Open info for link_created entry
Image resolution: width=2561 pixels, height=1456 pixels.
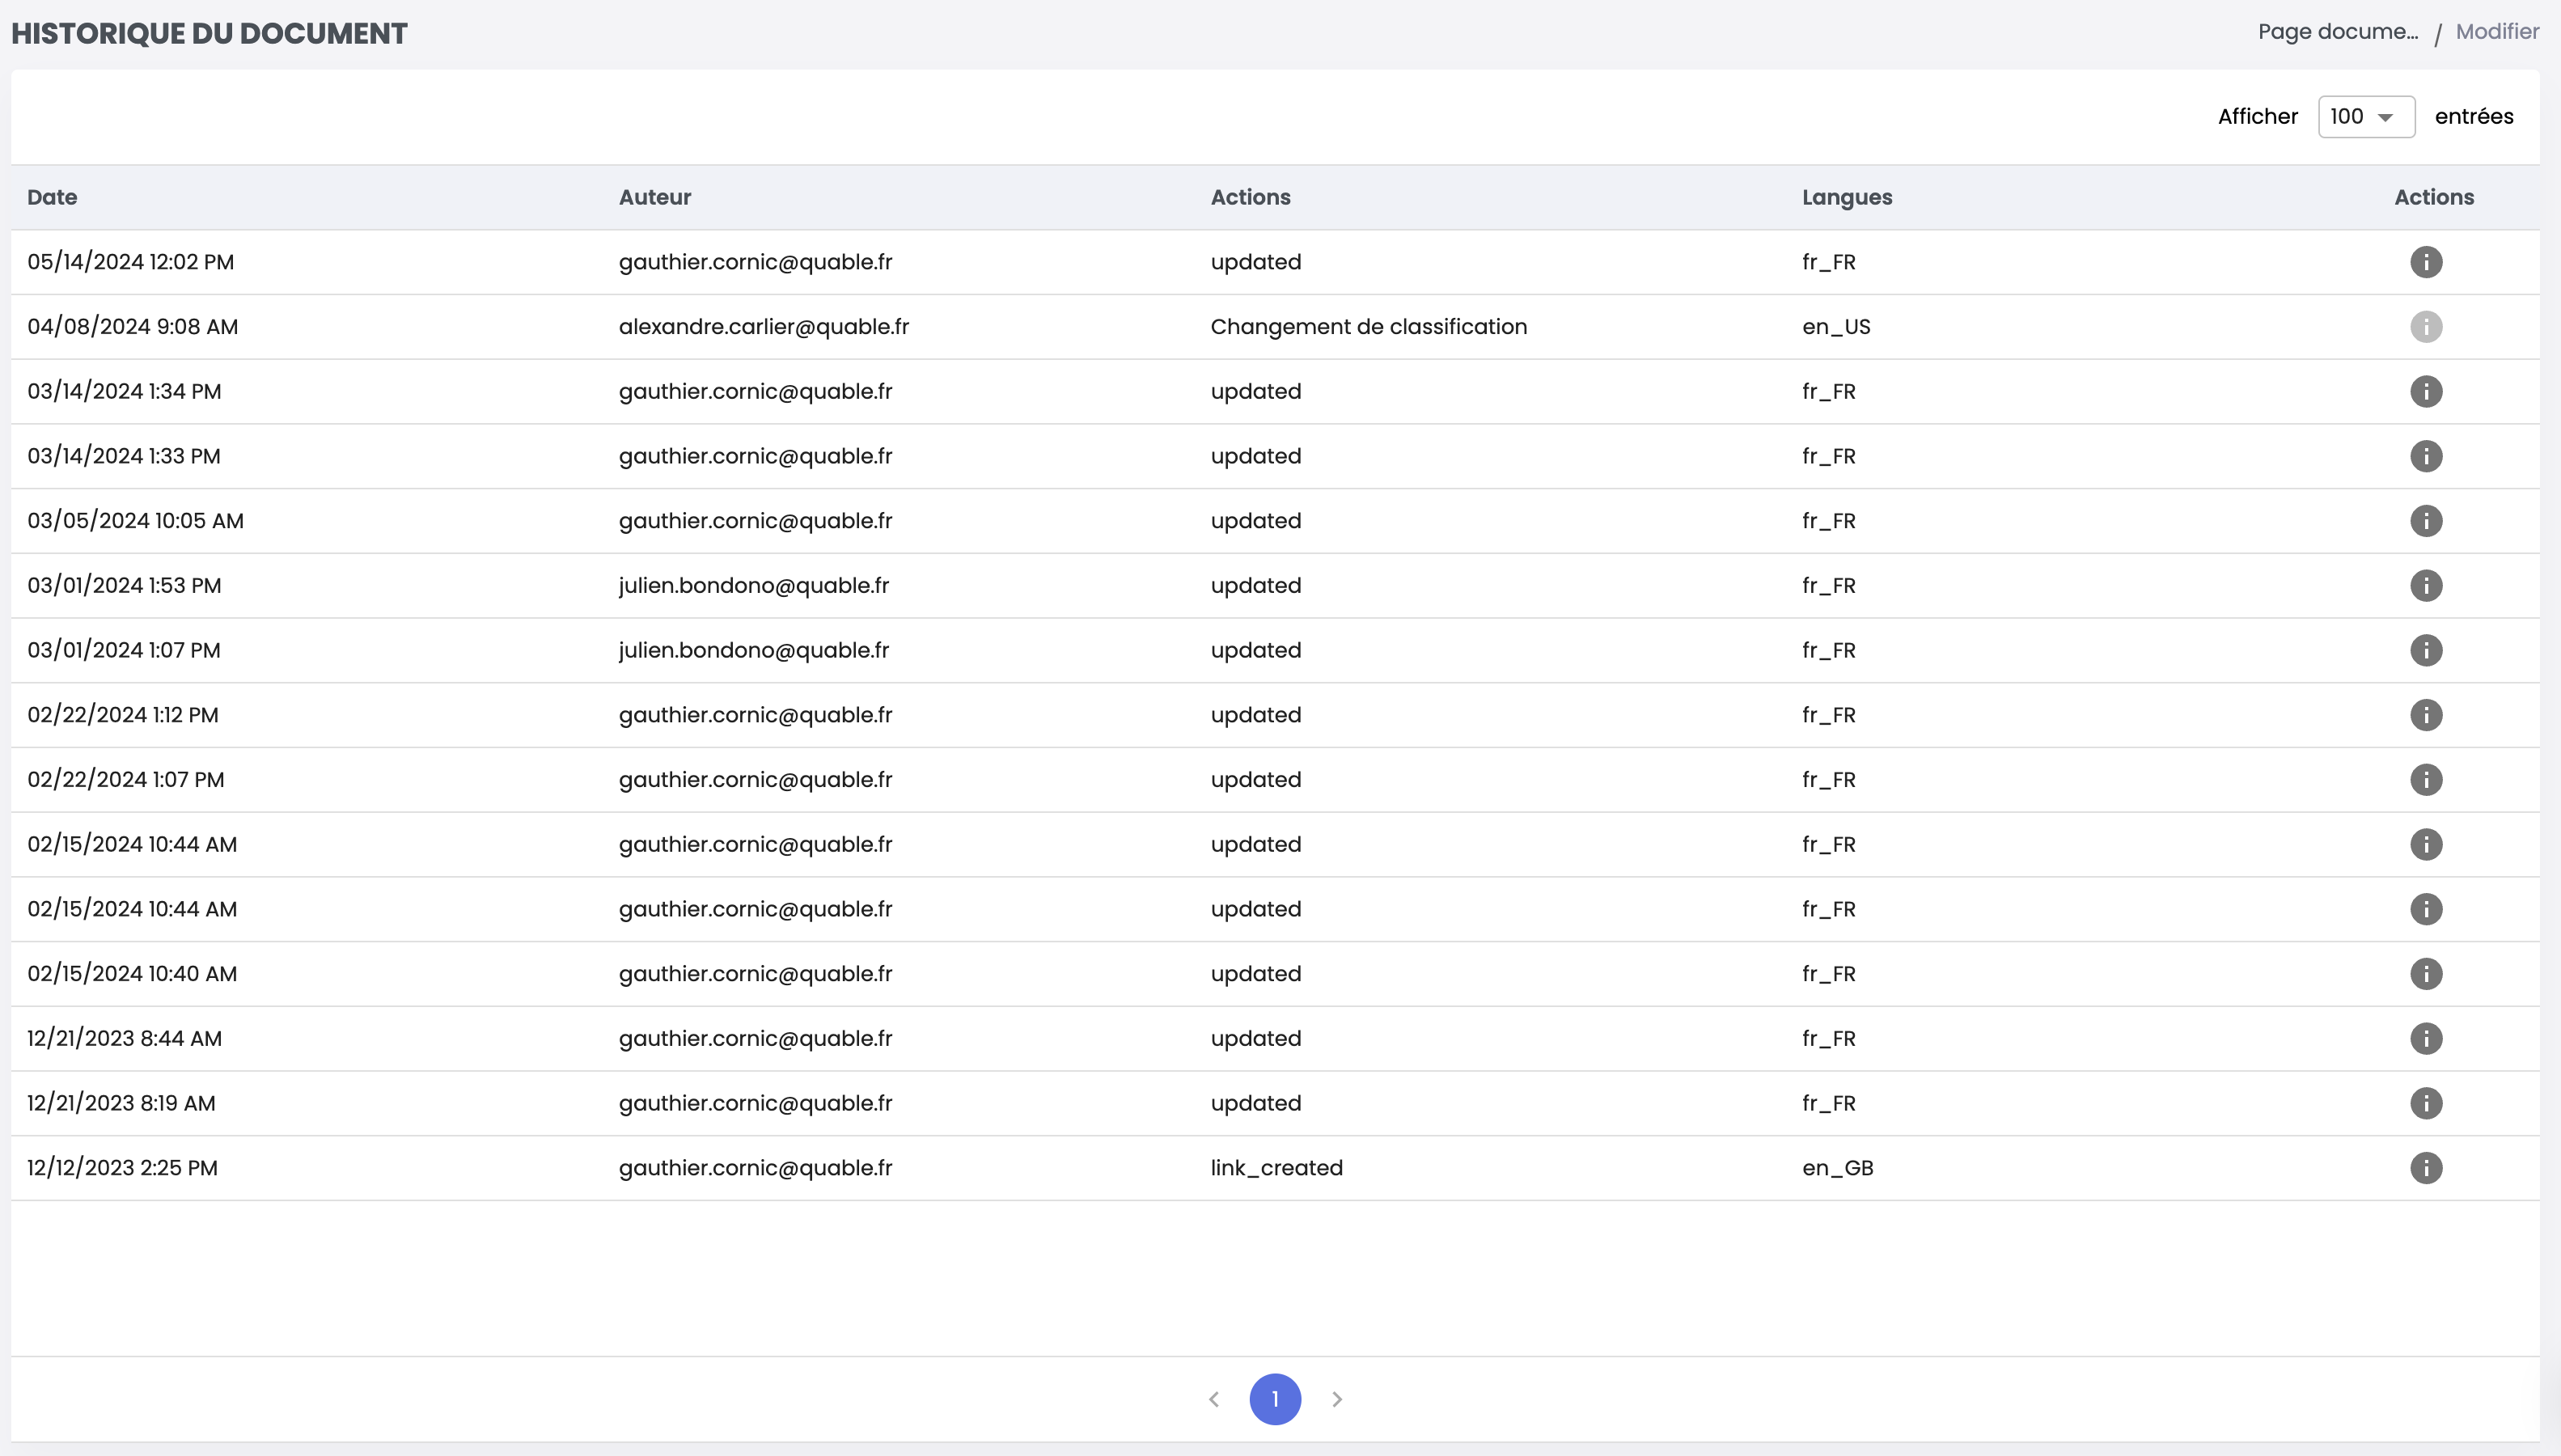2426,1168
